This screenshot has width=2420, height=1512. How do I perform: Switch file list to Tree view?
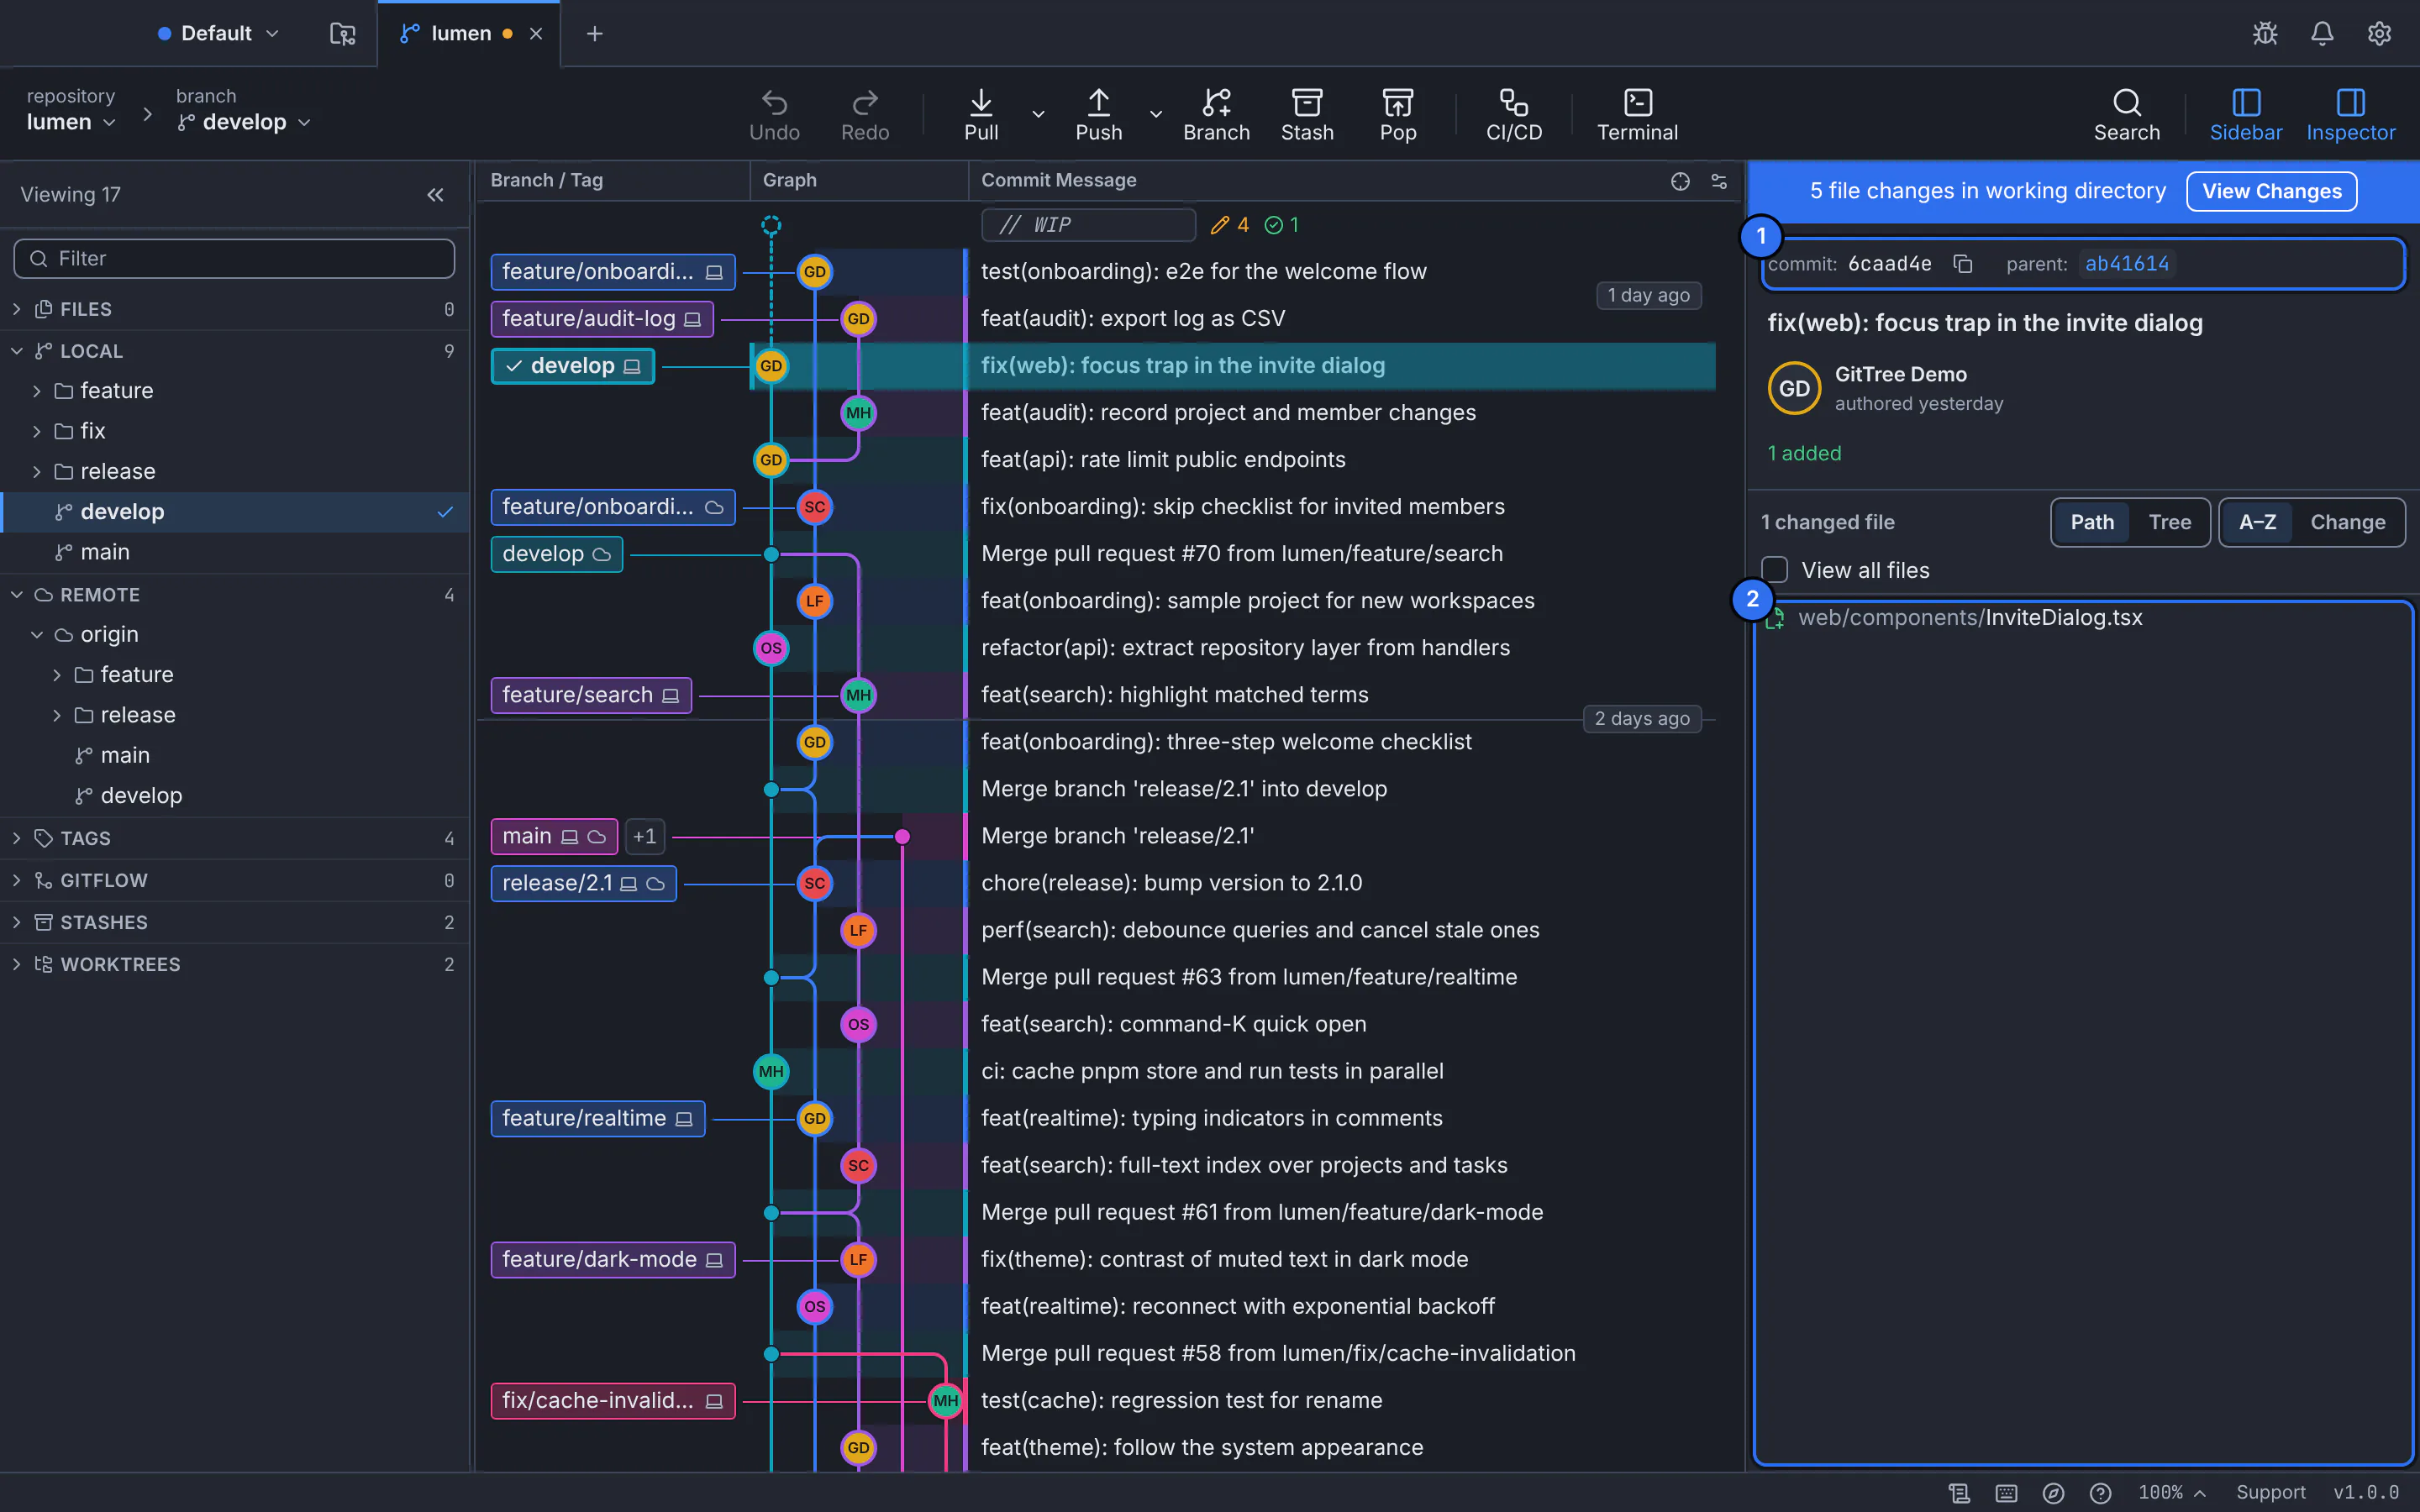pyautogui.click(x=2169, y=522)
